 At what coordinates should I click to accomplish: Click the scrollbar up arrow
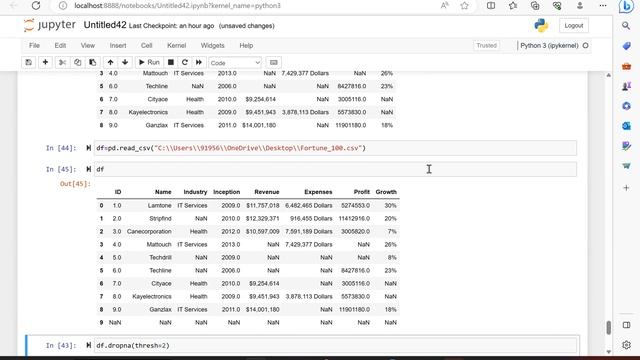[x=608, y=76]
